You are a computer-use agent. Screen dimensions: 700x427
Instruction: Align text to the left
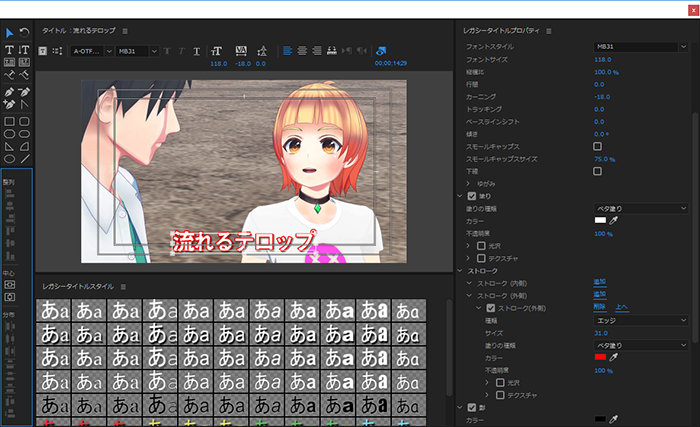288,51
